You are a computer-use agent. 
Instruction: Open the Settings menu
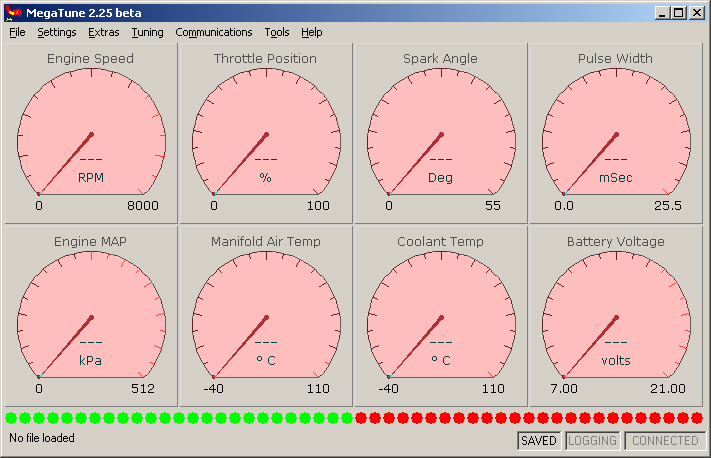tap(57, 32)
